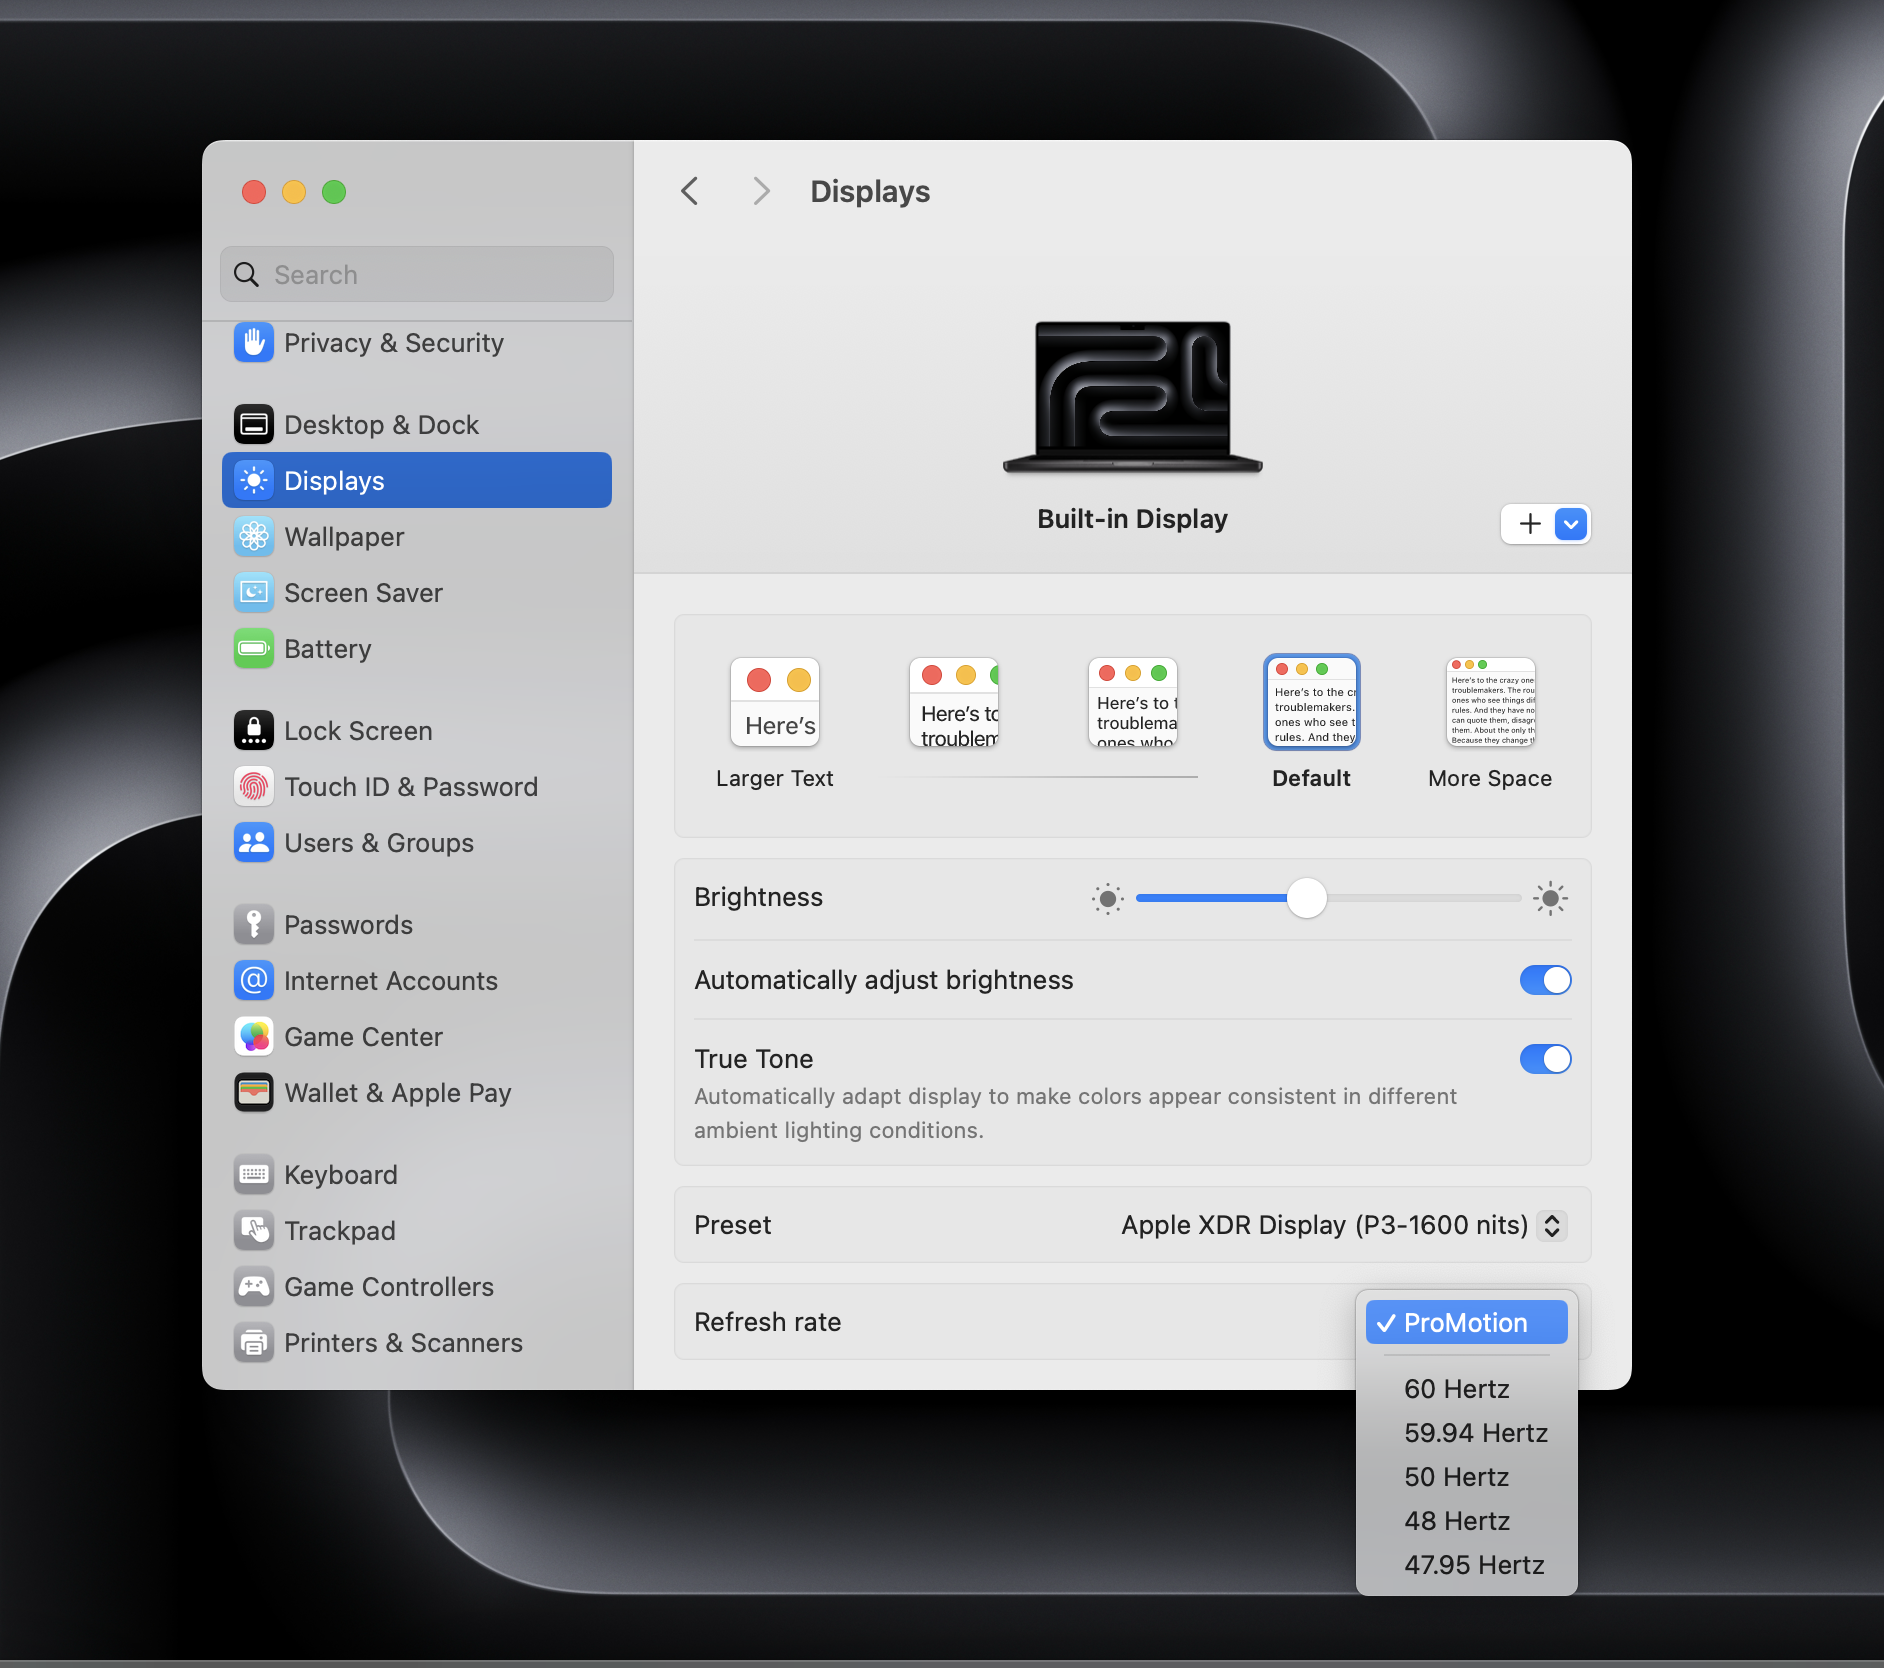Open Touch ID & Password fingerprint icon

(x=254, y=787)
